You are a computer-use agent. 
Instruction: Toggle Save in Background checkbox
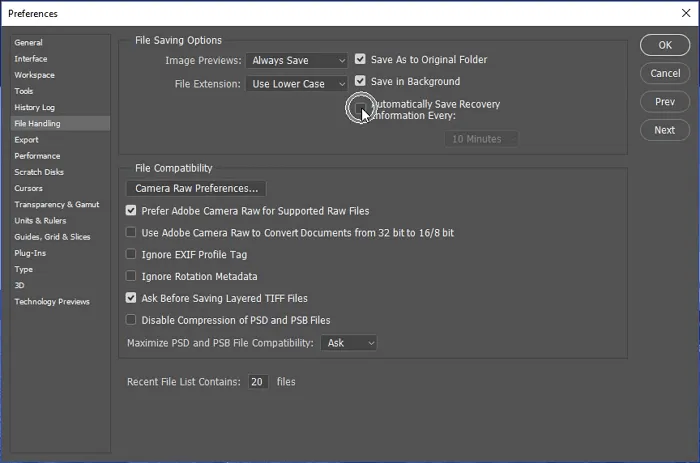pos(360,82)
